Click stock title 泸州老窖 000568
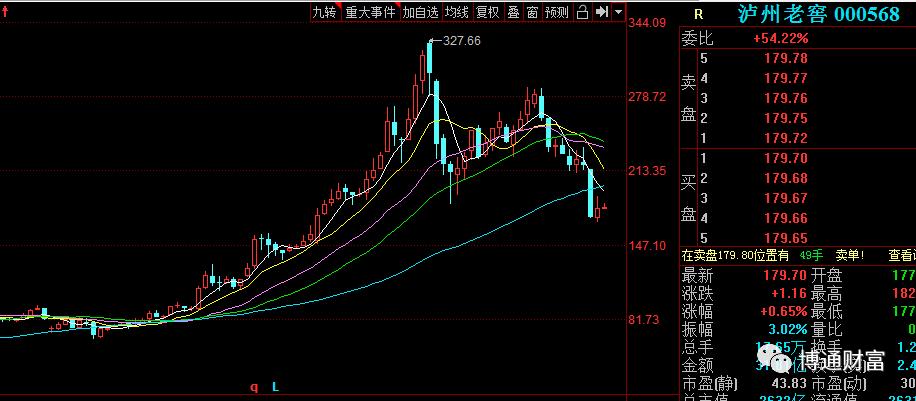Screen dimensions: 916x401 click(818, 13)
